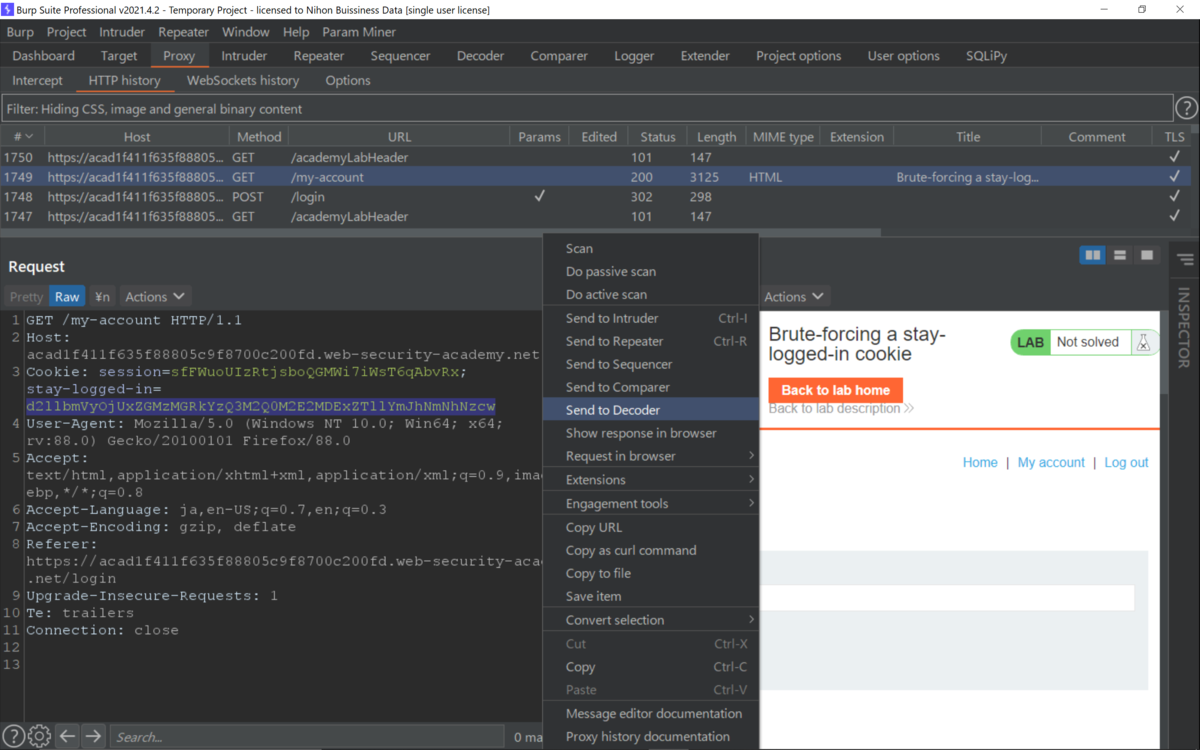Open the WebSockets history sub-tab
This screenshot has width=1200, height=750.
pos(243,80)
